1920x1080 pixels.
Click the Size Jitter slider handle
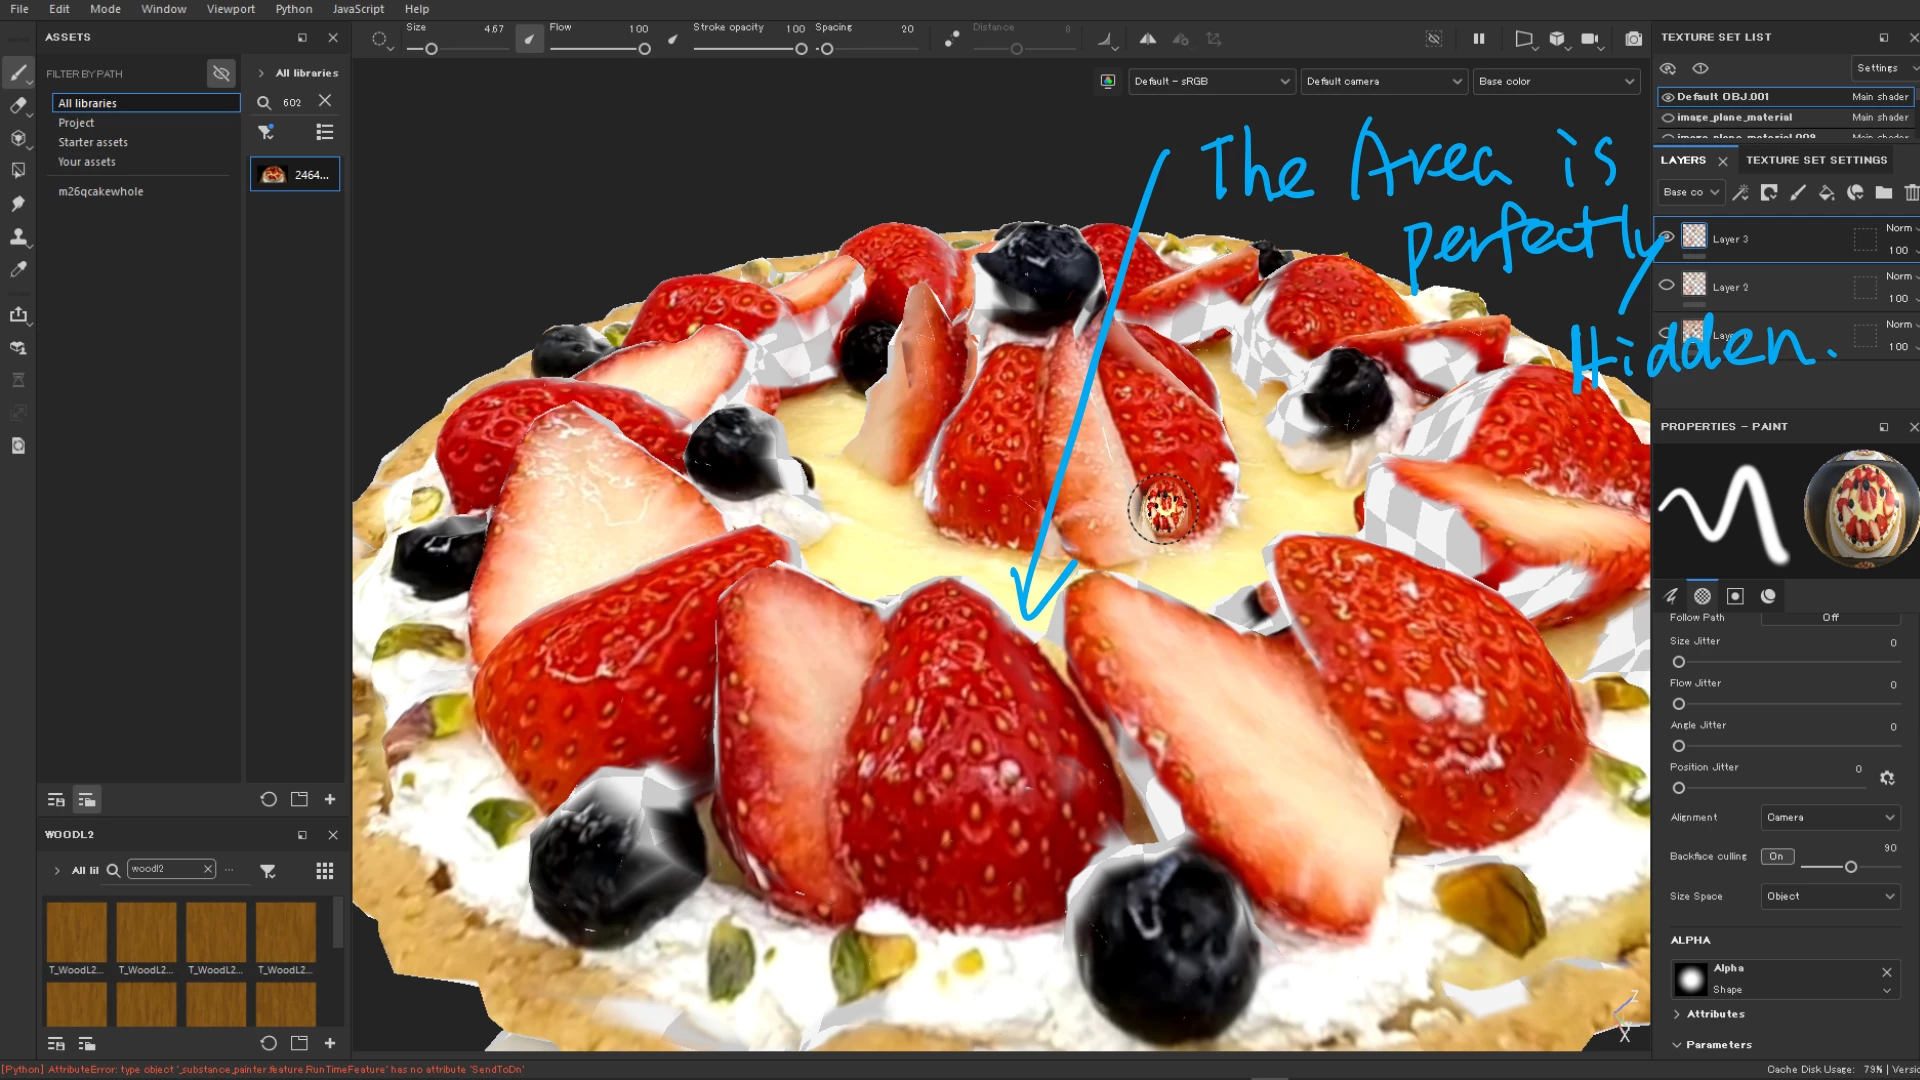click(x=1679, y=662)
